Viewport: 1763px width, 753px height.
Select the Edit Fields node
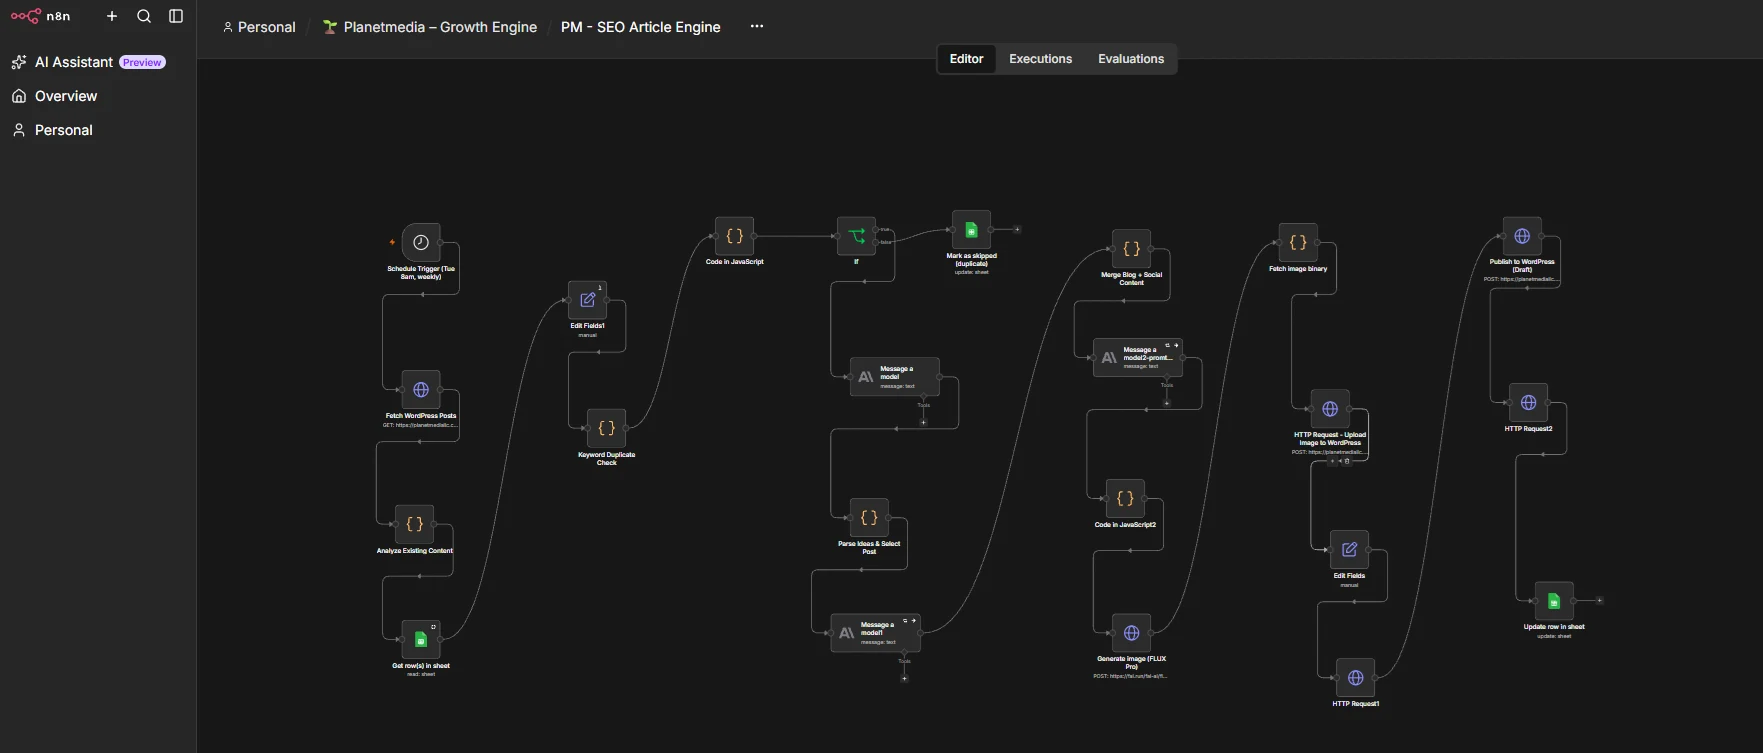pos(1349,550)
